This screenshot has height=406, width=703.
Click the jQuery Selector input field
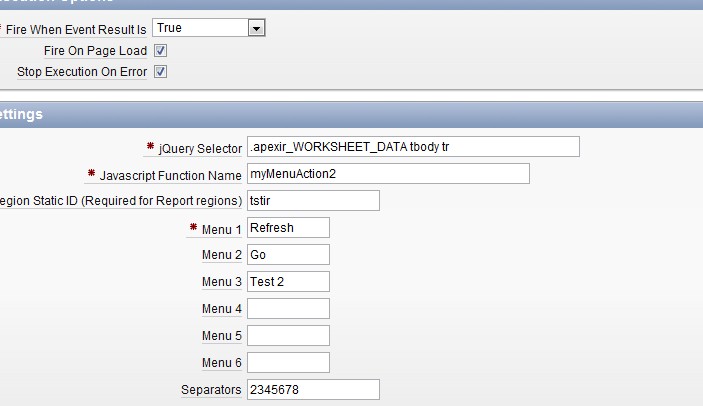[x=413, y=147]
